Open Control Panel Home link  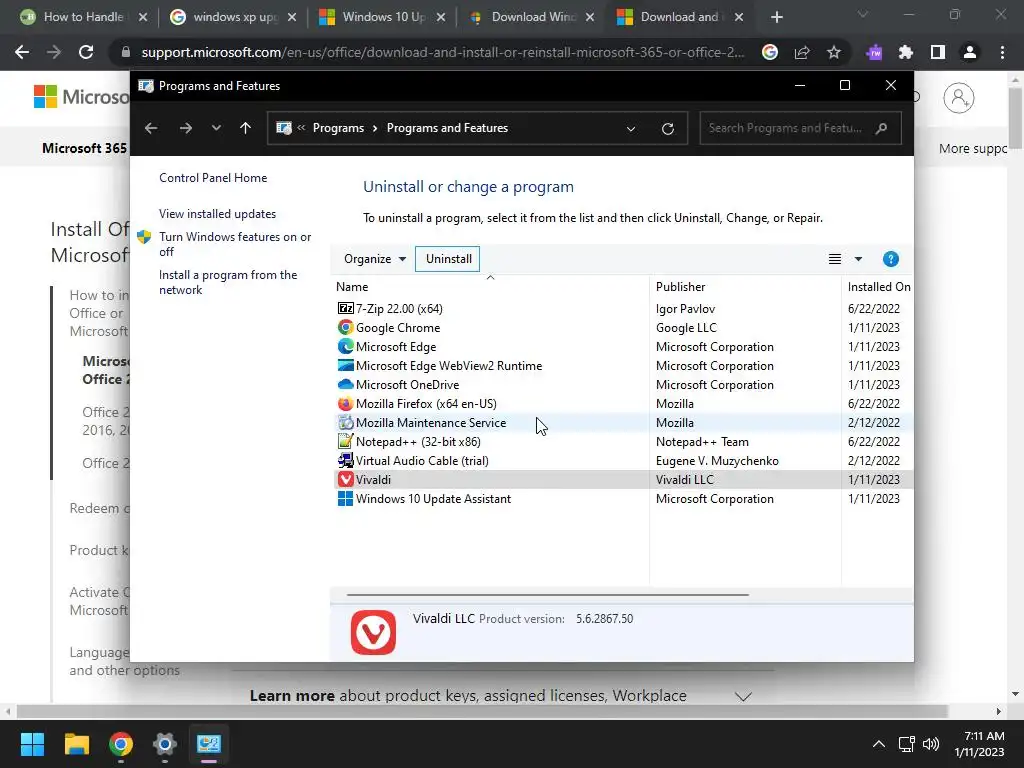213,178
